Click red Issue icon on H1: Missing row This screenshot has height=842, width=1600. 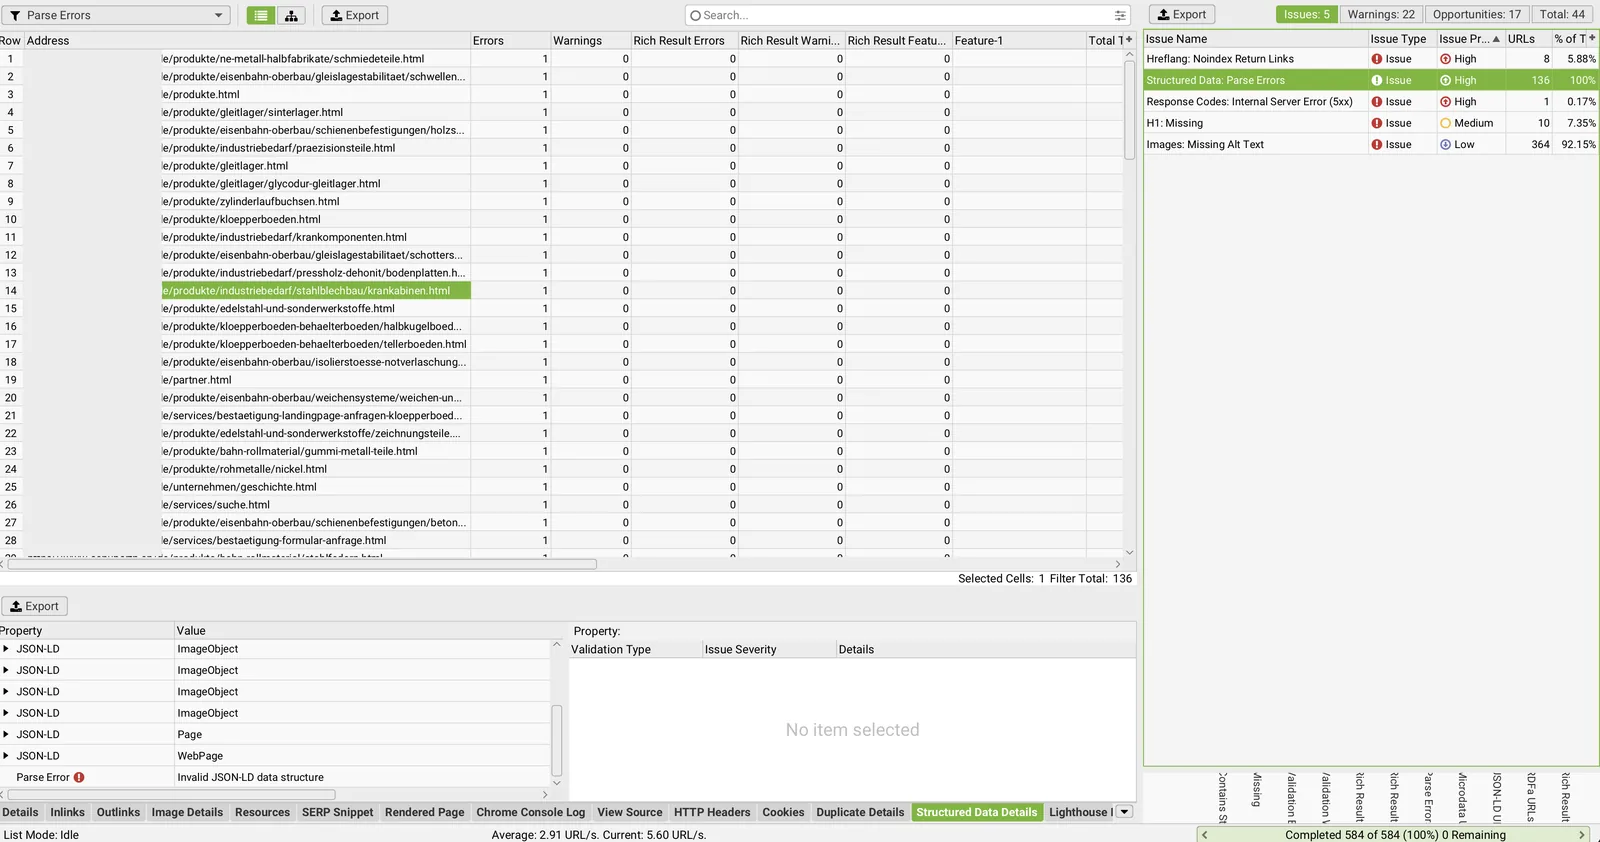1377,123
